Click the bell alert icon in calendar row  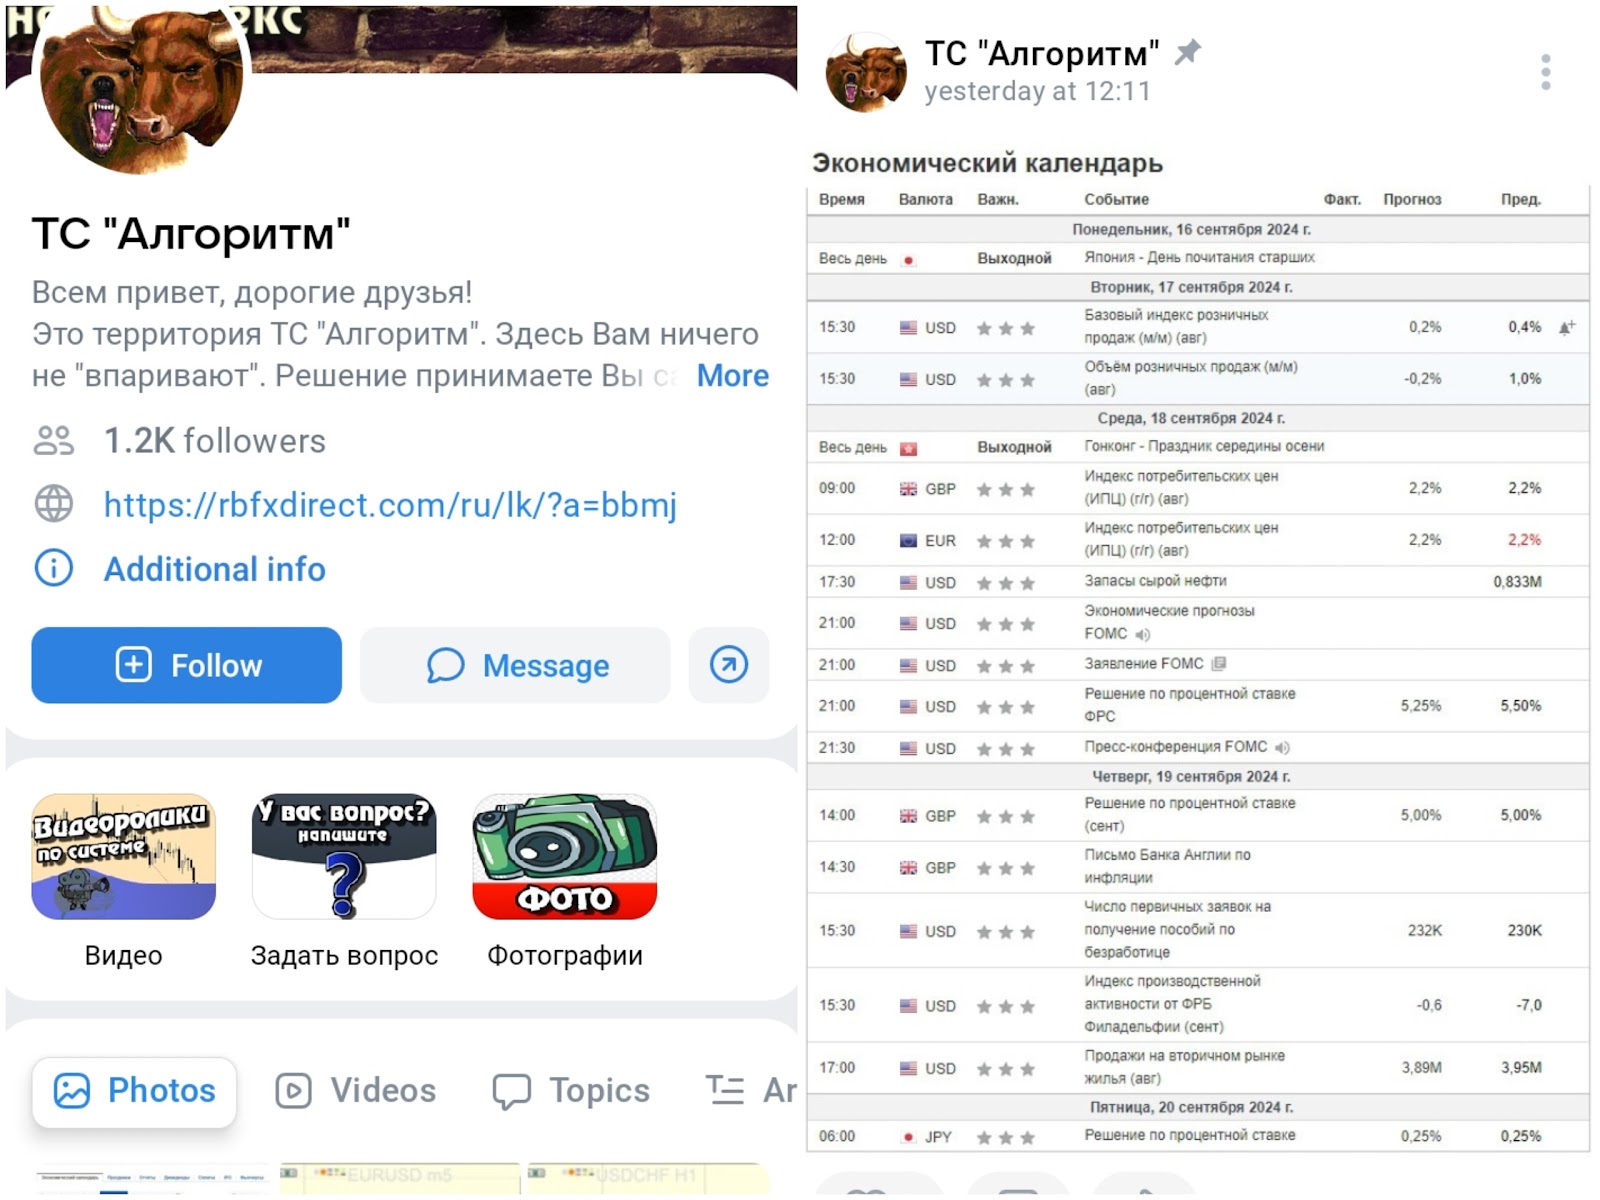click(1567, 327)
